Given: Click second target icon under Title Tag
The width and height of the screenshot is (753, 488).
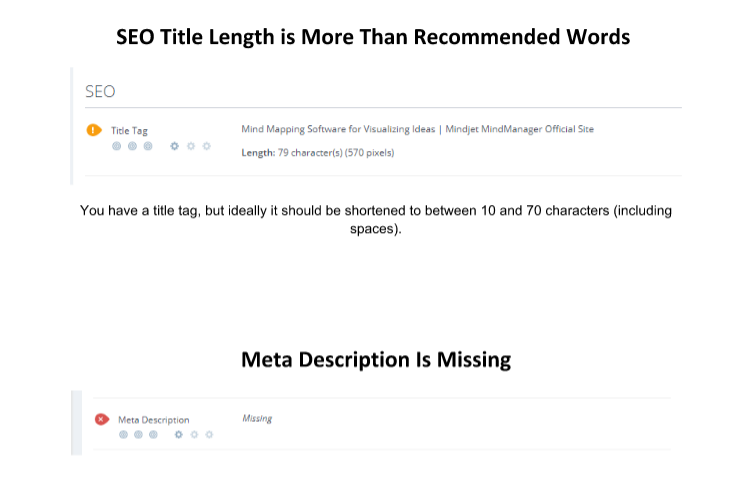Looking at the screenshot, I should pos(132,146).
